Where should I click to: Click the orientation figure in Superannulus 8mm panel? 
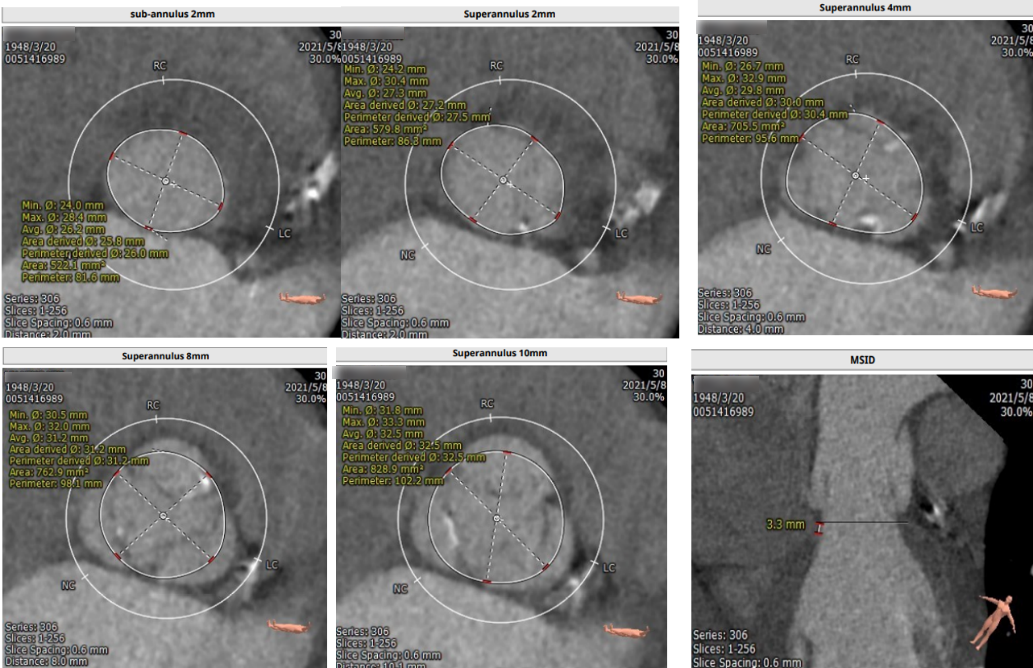(289, 625)
